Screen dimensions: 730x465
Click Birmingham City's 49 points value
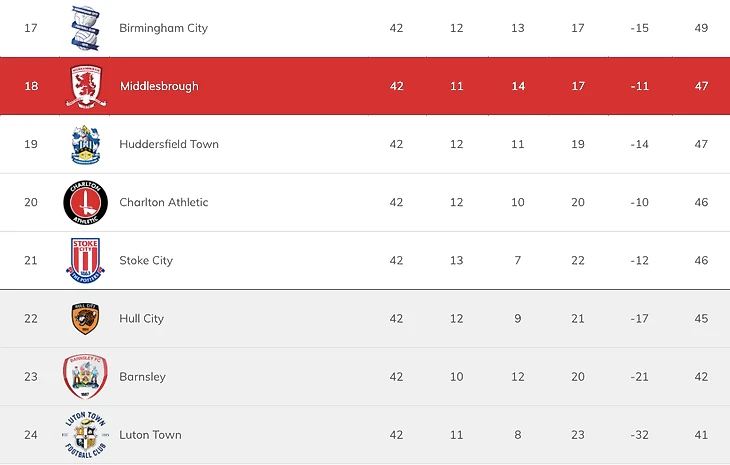701,28
